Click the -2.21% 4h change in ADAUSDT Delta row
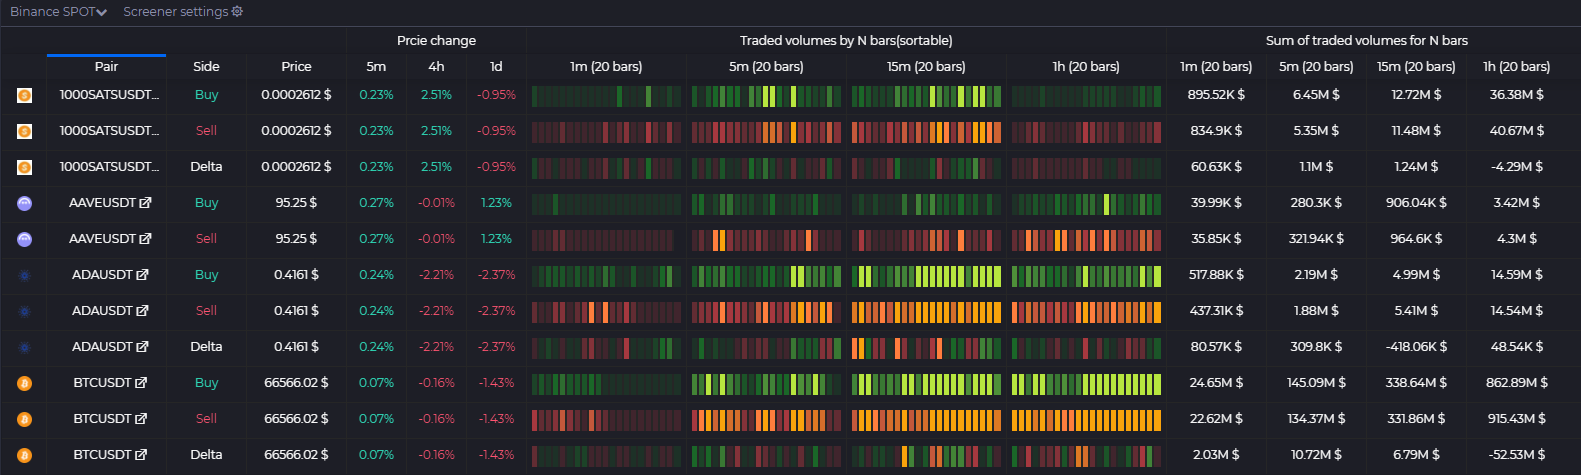 (436, 347)
